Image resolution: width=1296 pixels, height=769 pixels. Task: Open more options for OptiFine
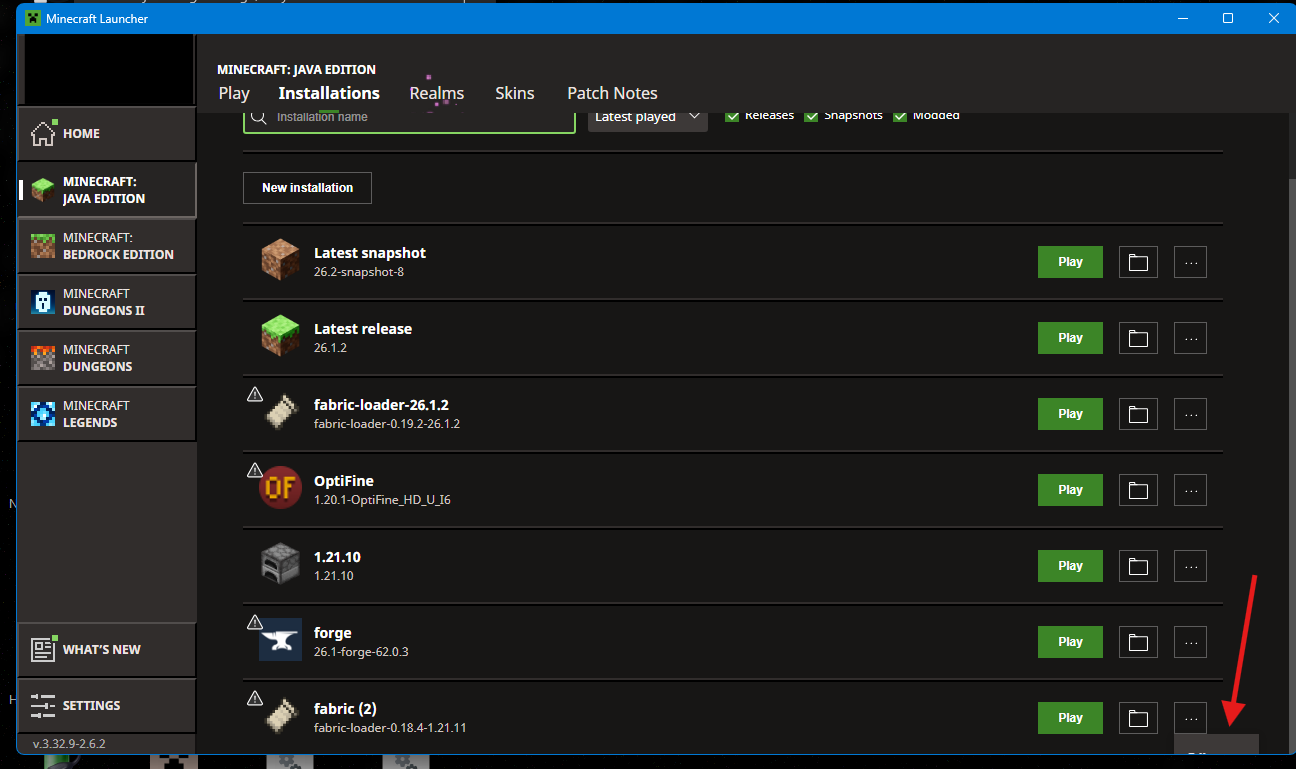[1190, 490]
